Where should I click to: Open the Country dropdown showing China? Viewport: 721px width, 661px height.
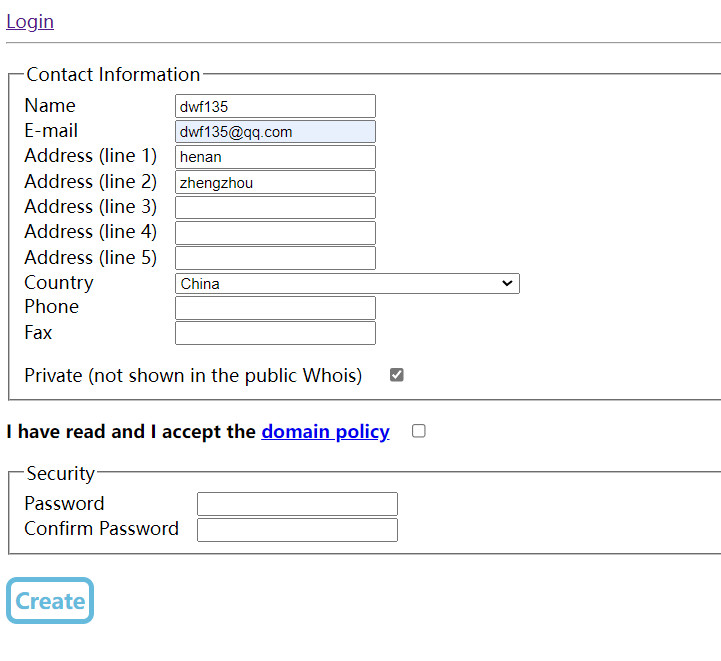tap(347, 284)
